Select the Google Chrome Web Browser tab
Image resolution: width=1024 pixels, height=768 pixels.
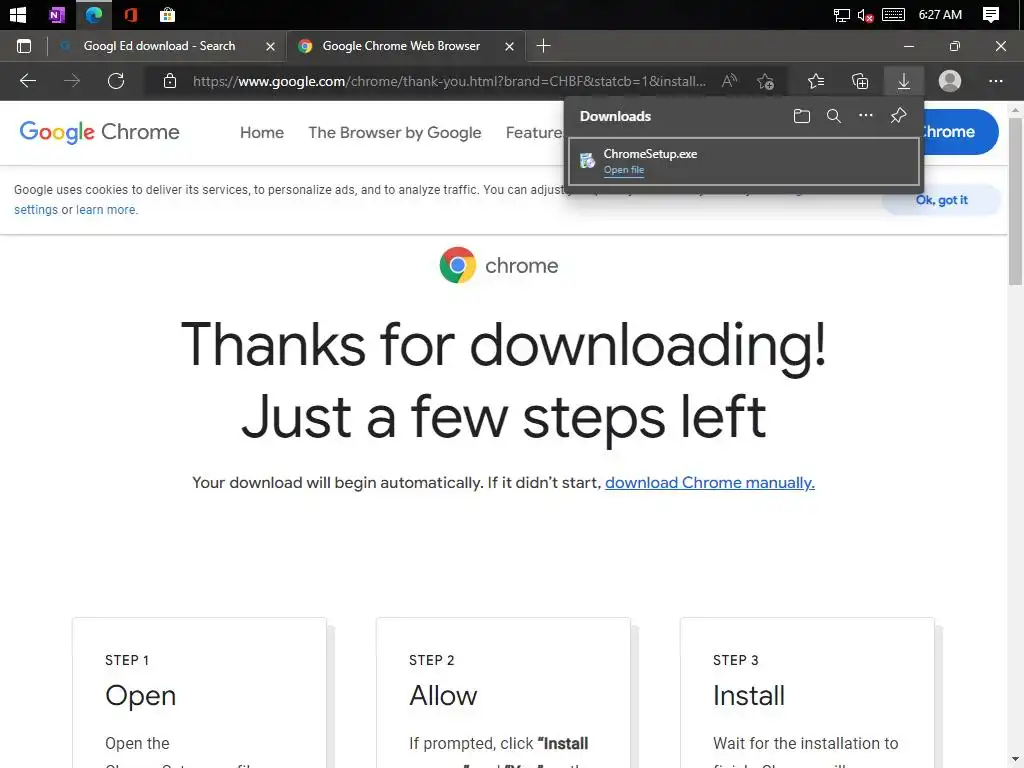coord(402,46)
